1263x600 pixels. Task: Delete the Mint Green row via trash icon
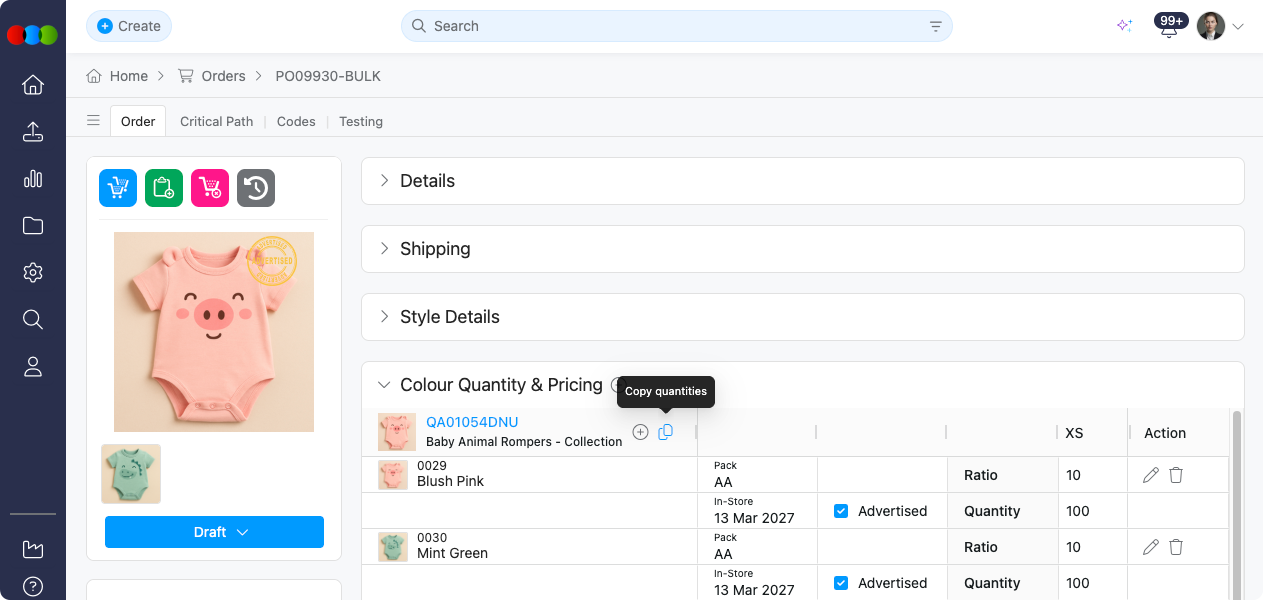(1176, 547)
